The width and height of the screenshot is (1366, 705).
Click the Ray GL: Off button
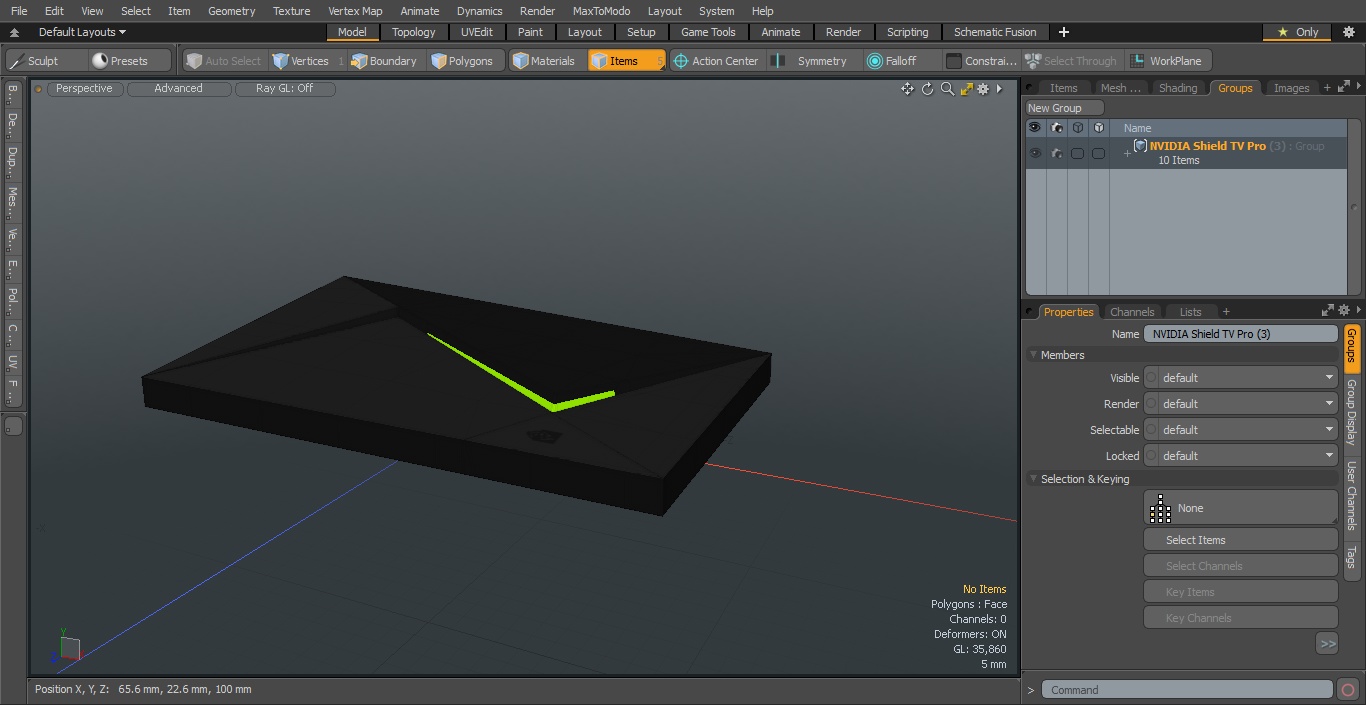click(285, 89)
